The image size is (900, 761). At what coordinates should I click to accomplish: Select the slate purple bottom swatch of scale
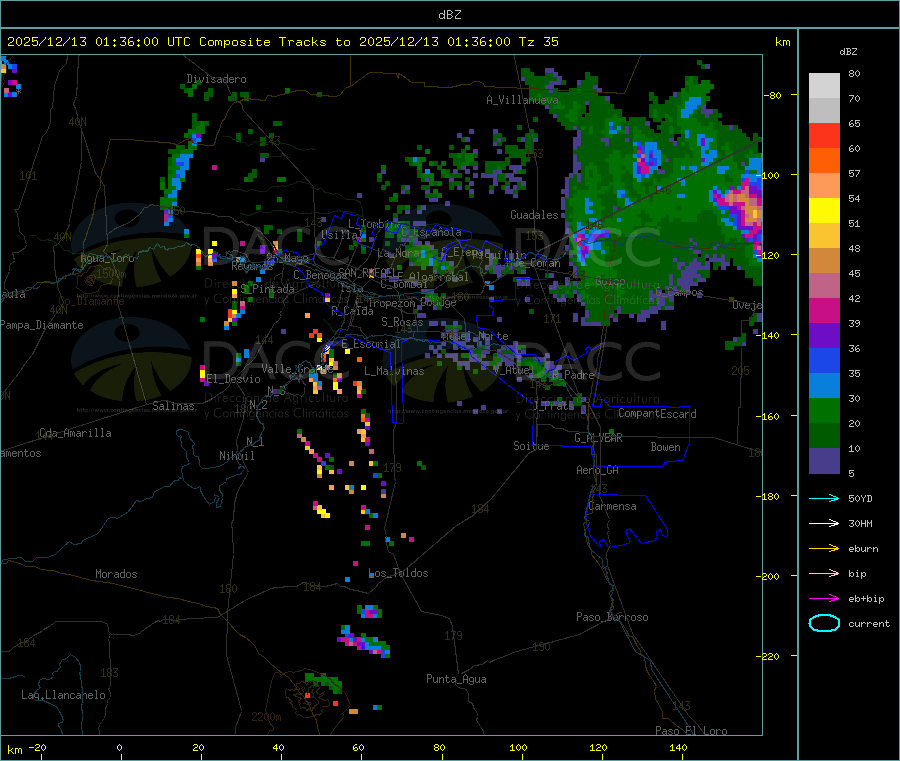824,461
